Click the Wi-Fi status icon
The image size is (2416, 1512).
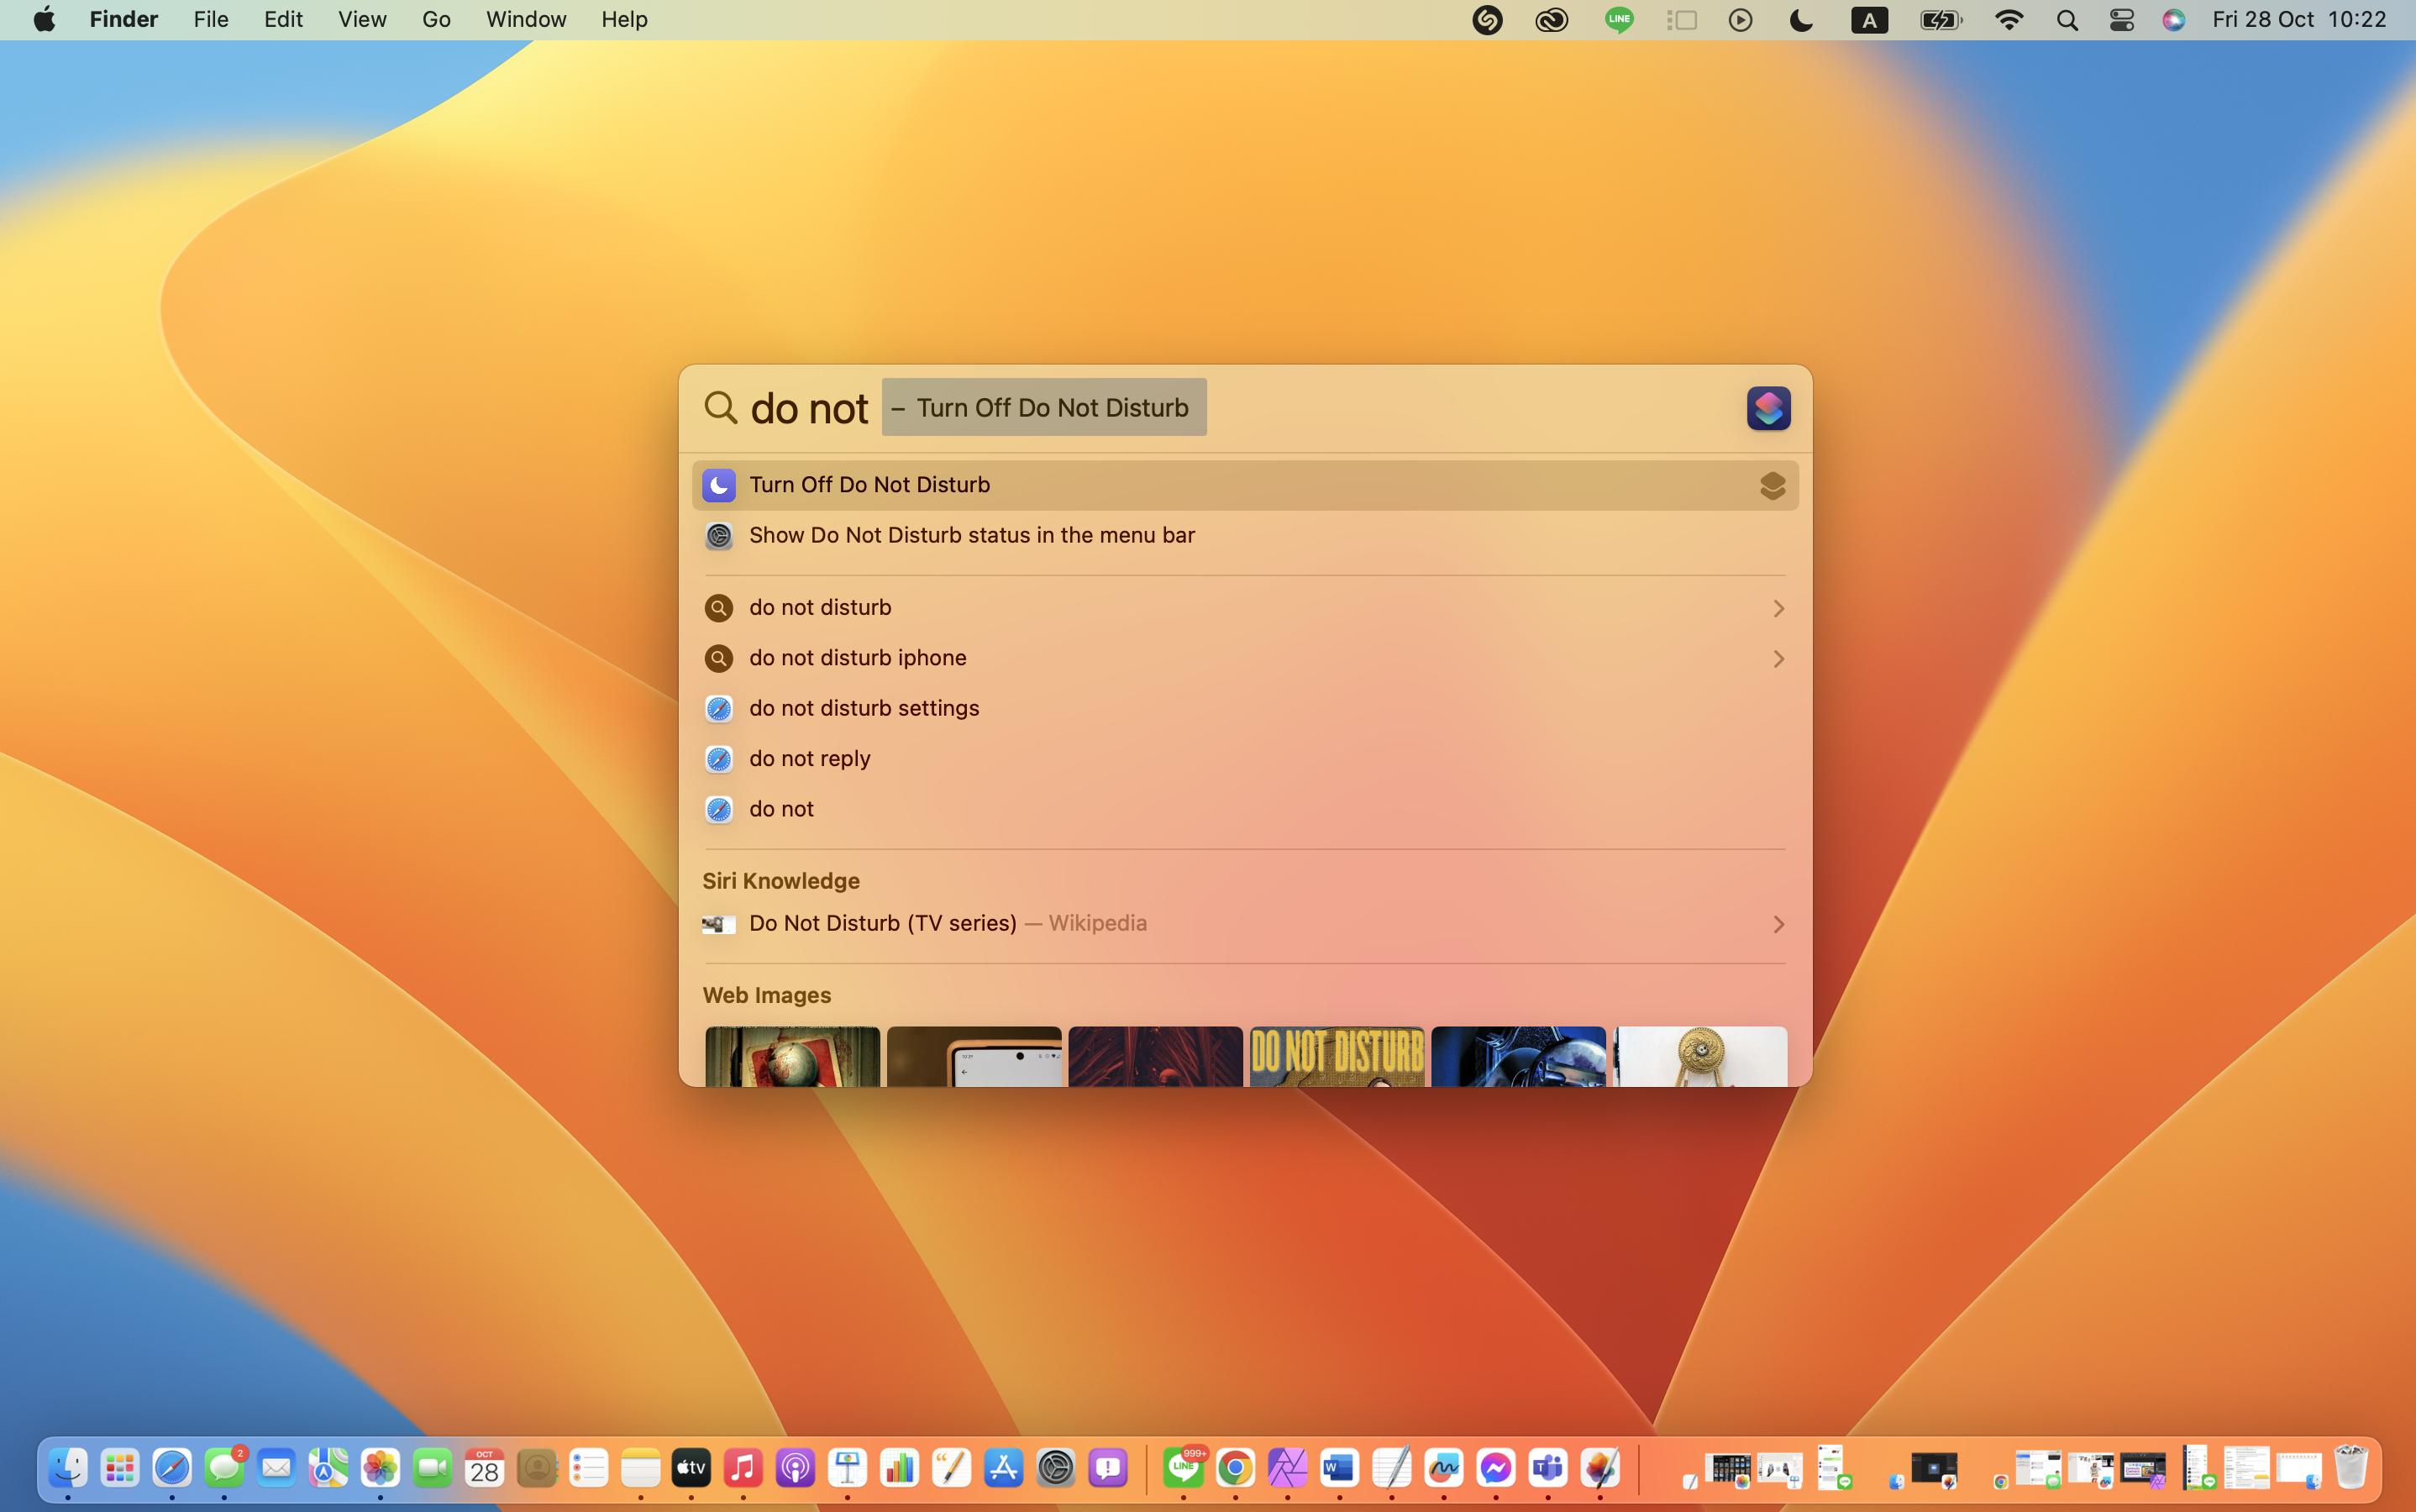click(2008, 20)
